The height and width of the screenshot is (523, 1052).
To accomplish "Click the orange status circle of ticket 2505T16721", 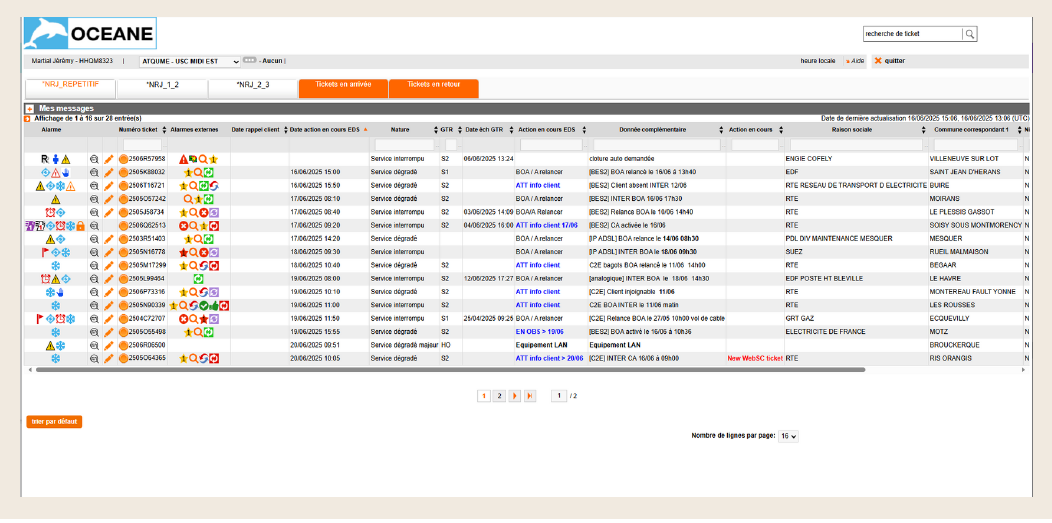I will (123, 186).
